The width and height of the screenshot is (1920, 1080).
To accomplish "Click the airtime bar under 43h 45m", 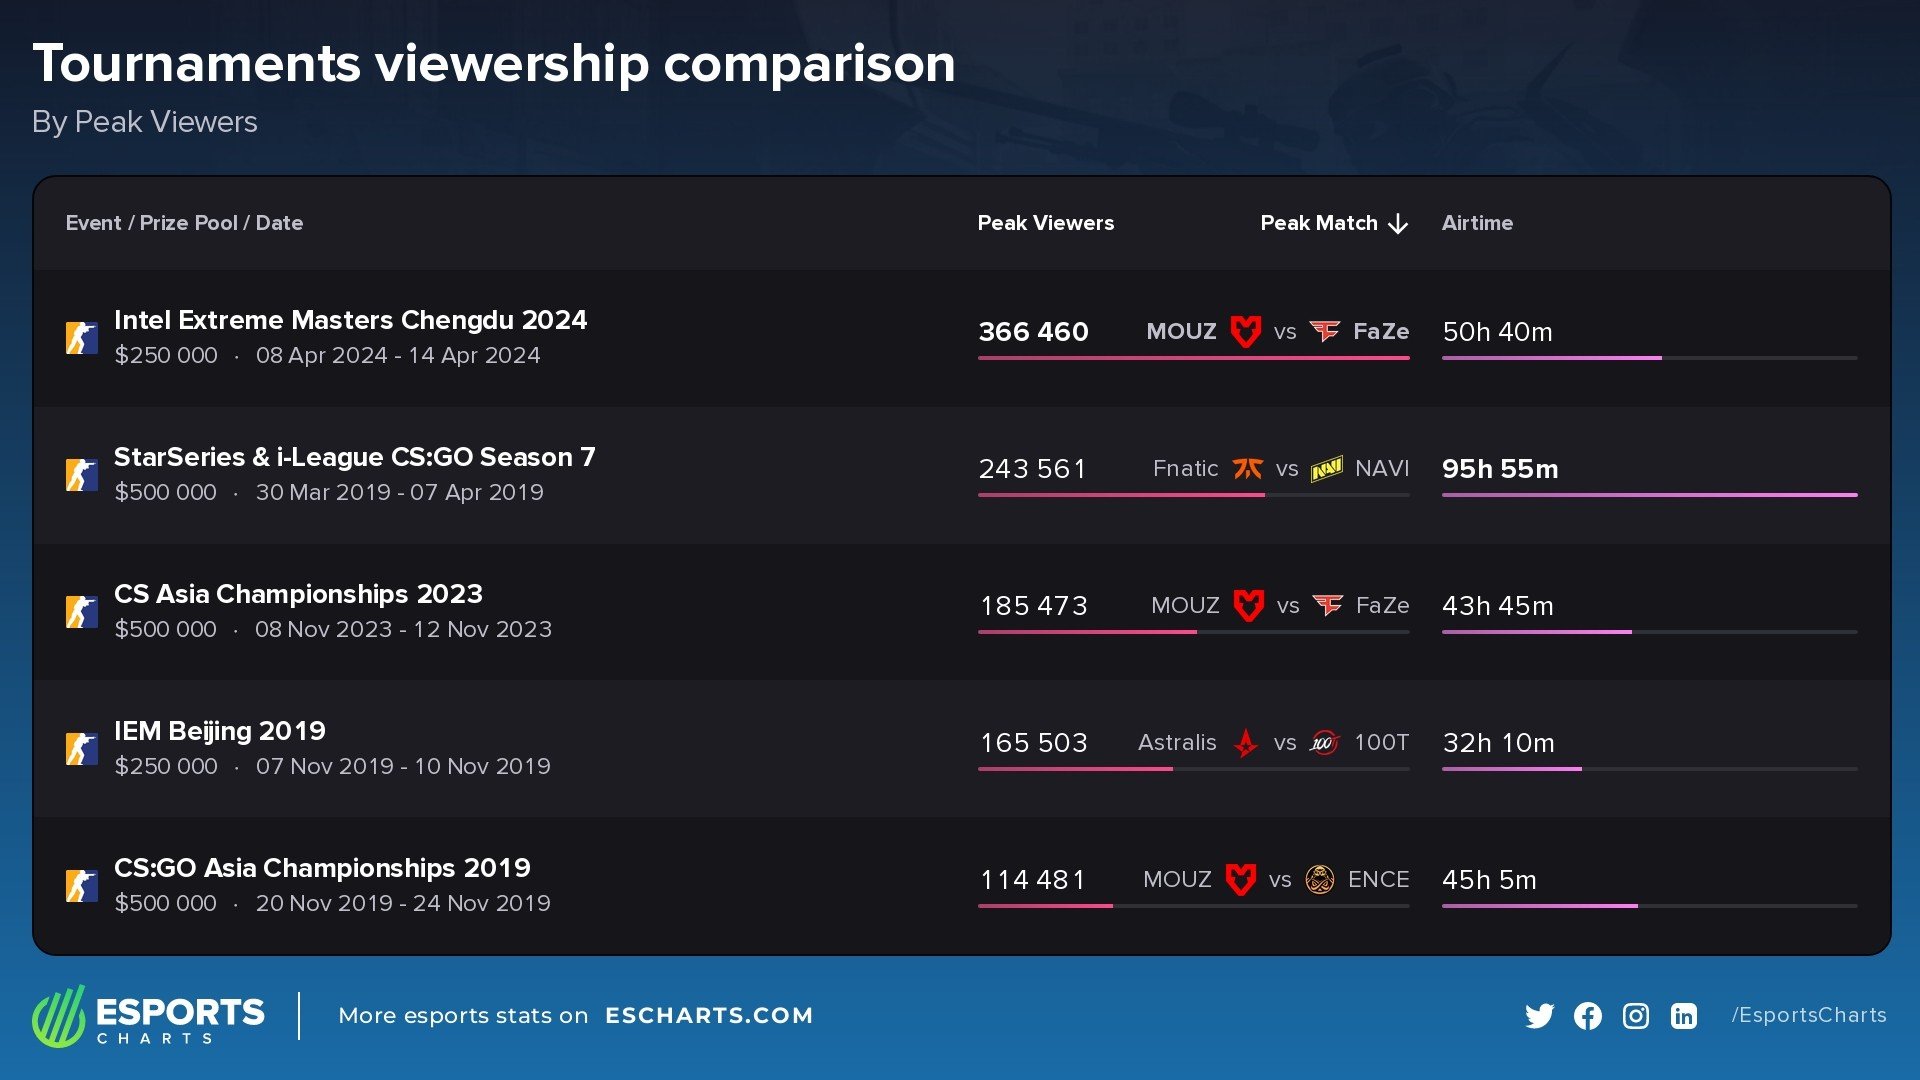I will [x=1649, y=632].
